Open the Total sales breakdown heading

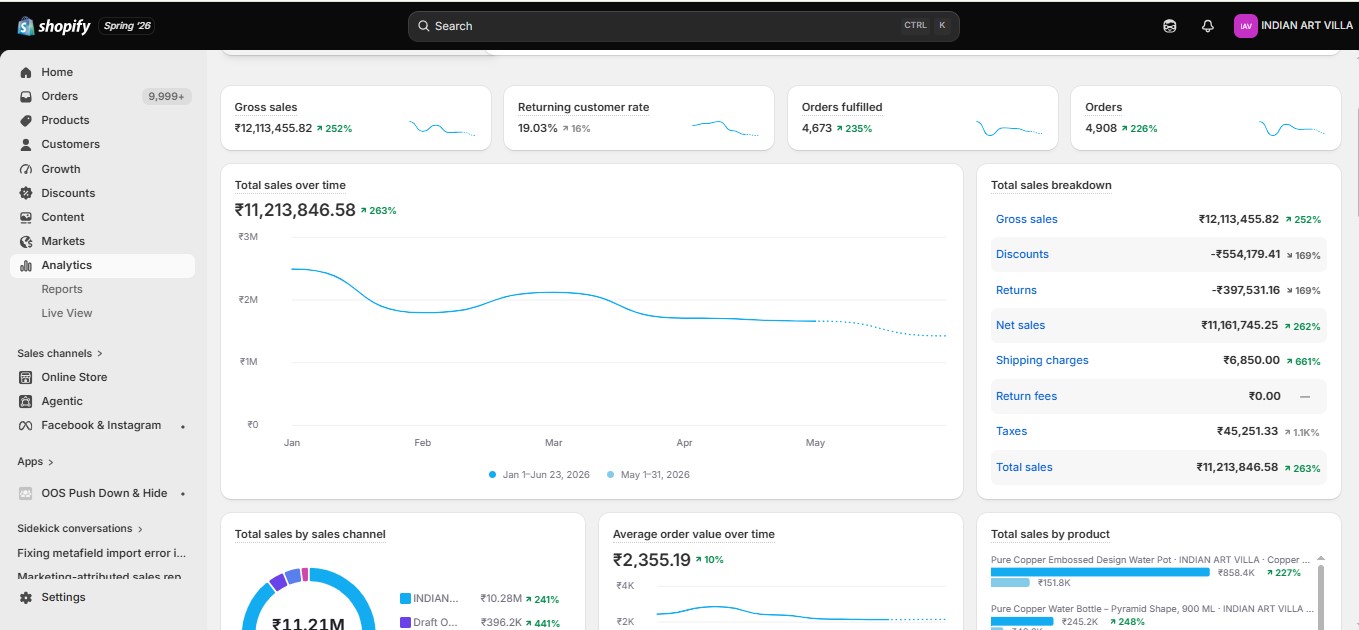pyautogui.click(x=1051, y=185)
